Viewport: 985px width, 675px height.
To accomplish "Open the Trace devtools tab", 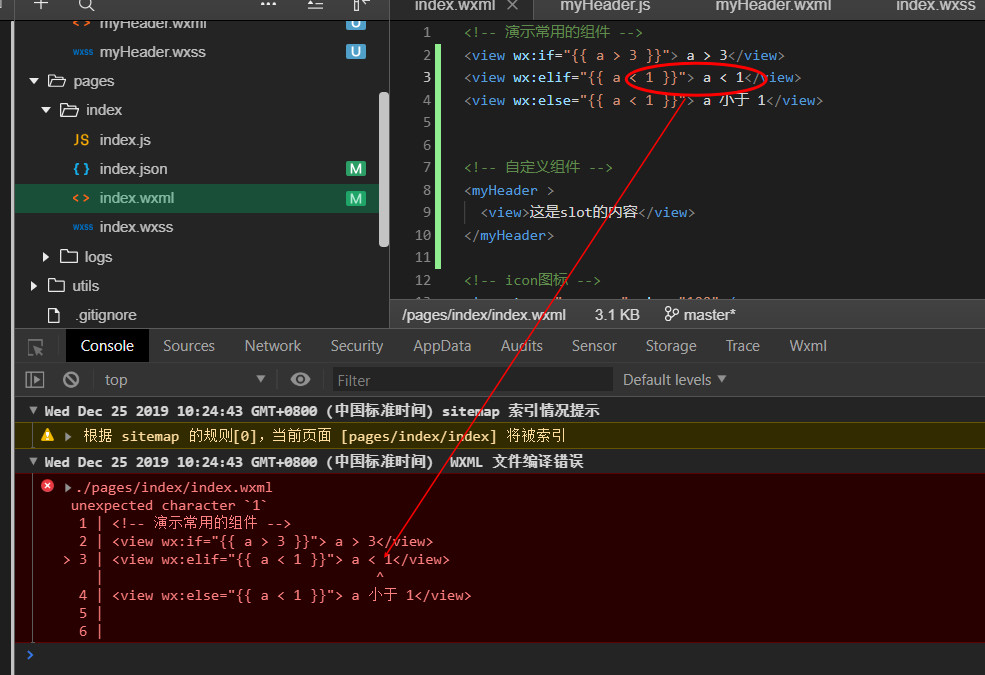I will 743,346.
